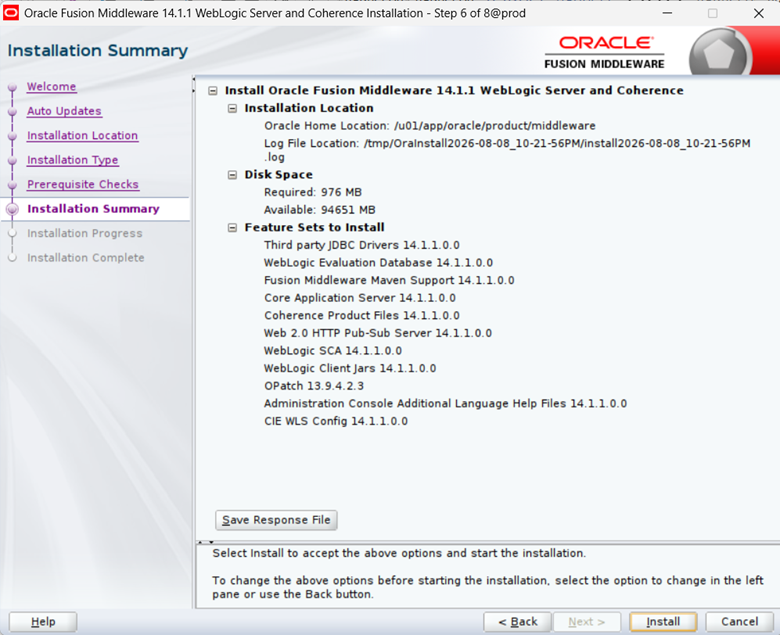Image resolution: width=780 pixels, height=635 pixels.
Task: Cancel the installation wizard
Action: click(x=739, y=622)
